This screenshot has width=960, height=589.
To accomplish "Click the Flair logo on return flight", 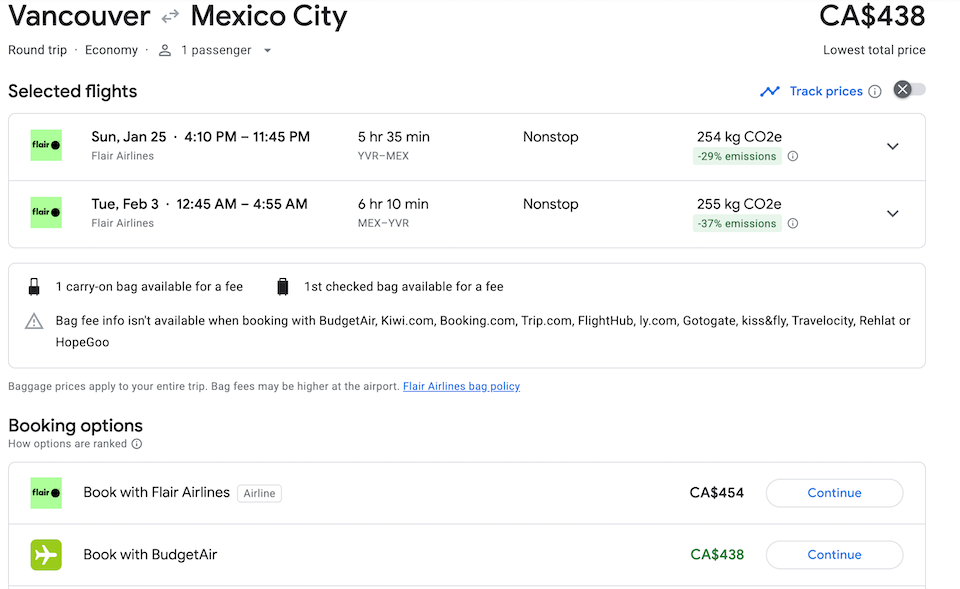I will click(46, 212).
